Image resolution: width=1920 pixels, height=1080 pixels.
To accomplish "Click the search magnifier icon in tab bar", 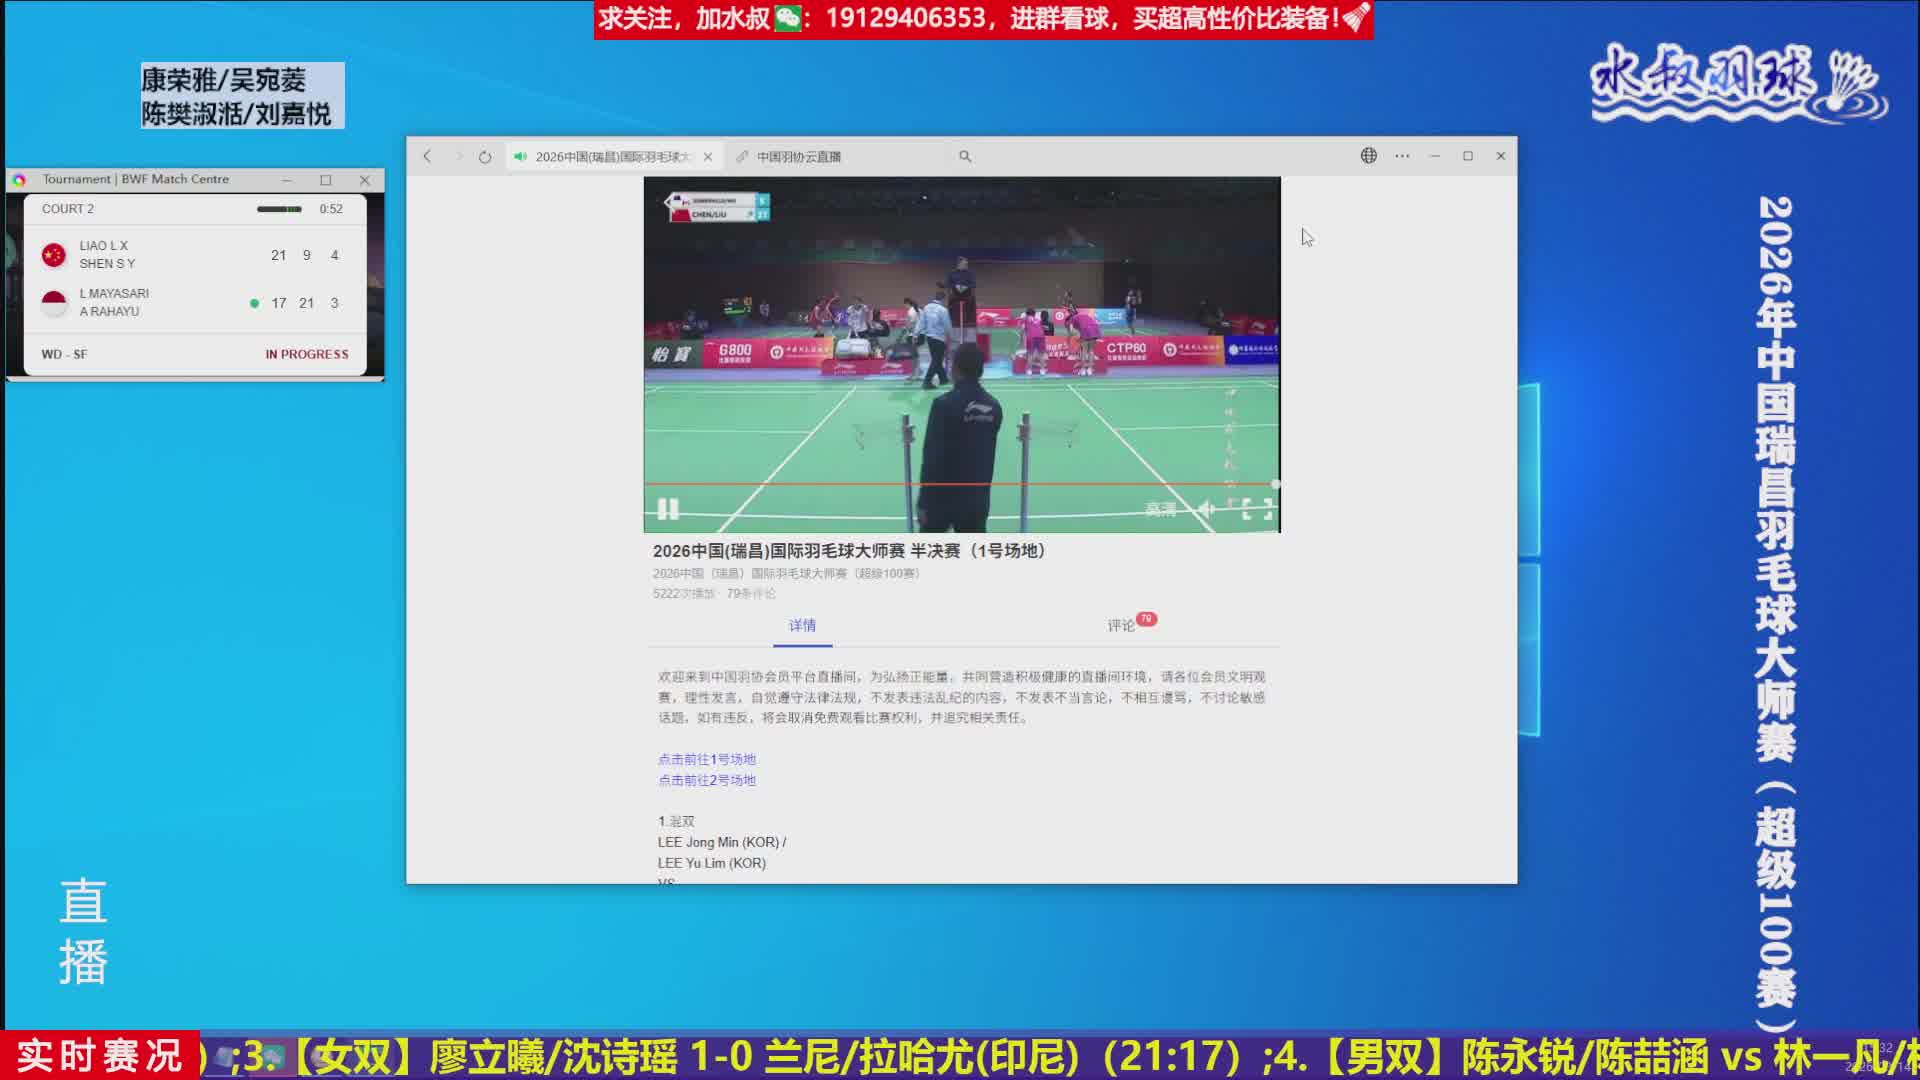I will pos(965,156).
